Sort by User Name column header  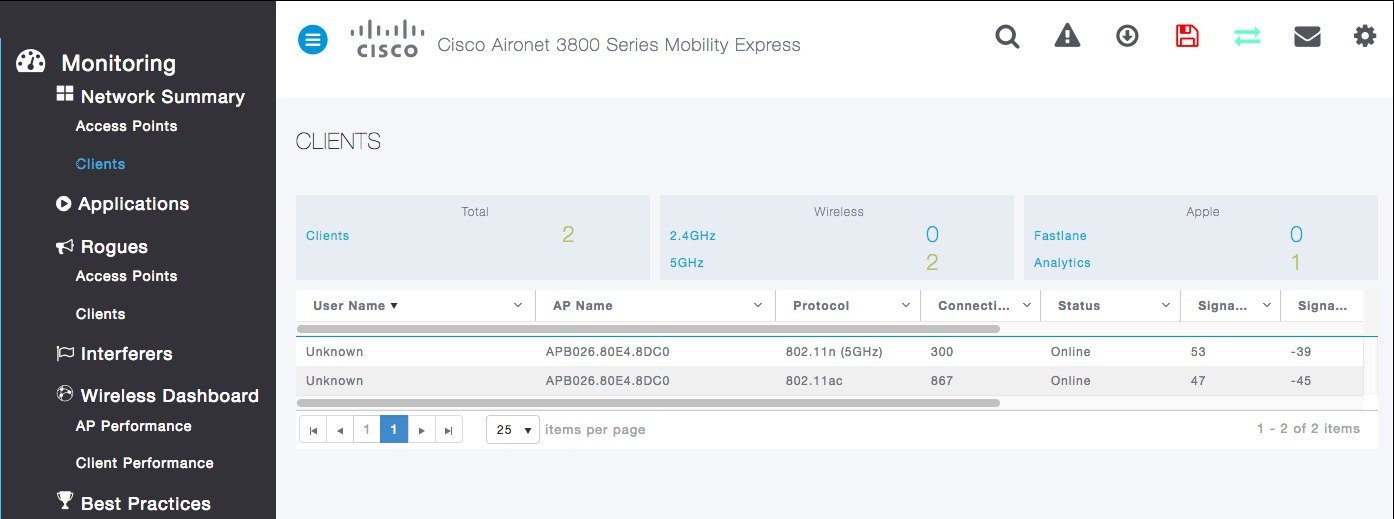coord(355,306)
